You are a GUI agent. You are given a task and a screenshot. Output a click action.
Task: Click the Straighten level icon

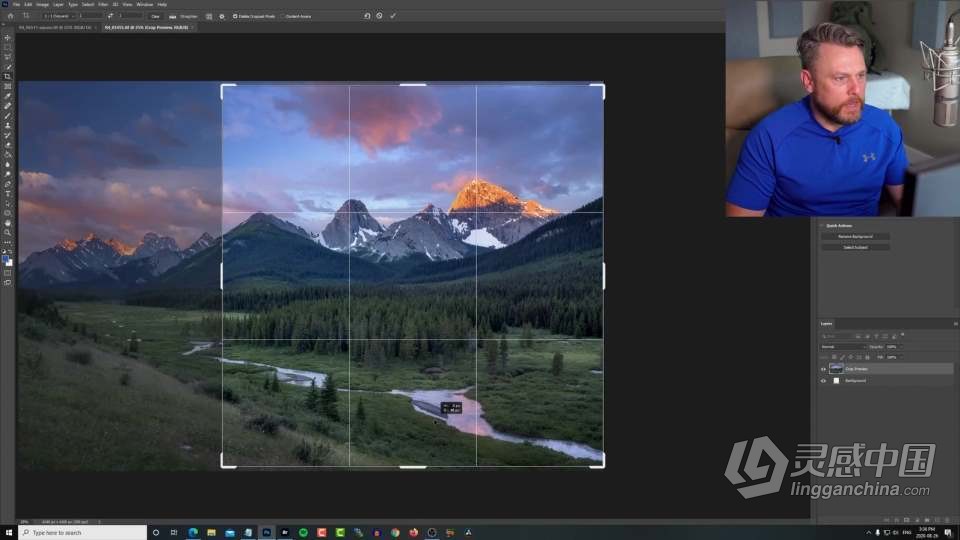173,16
